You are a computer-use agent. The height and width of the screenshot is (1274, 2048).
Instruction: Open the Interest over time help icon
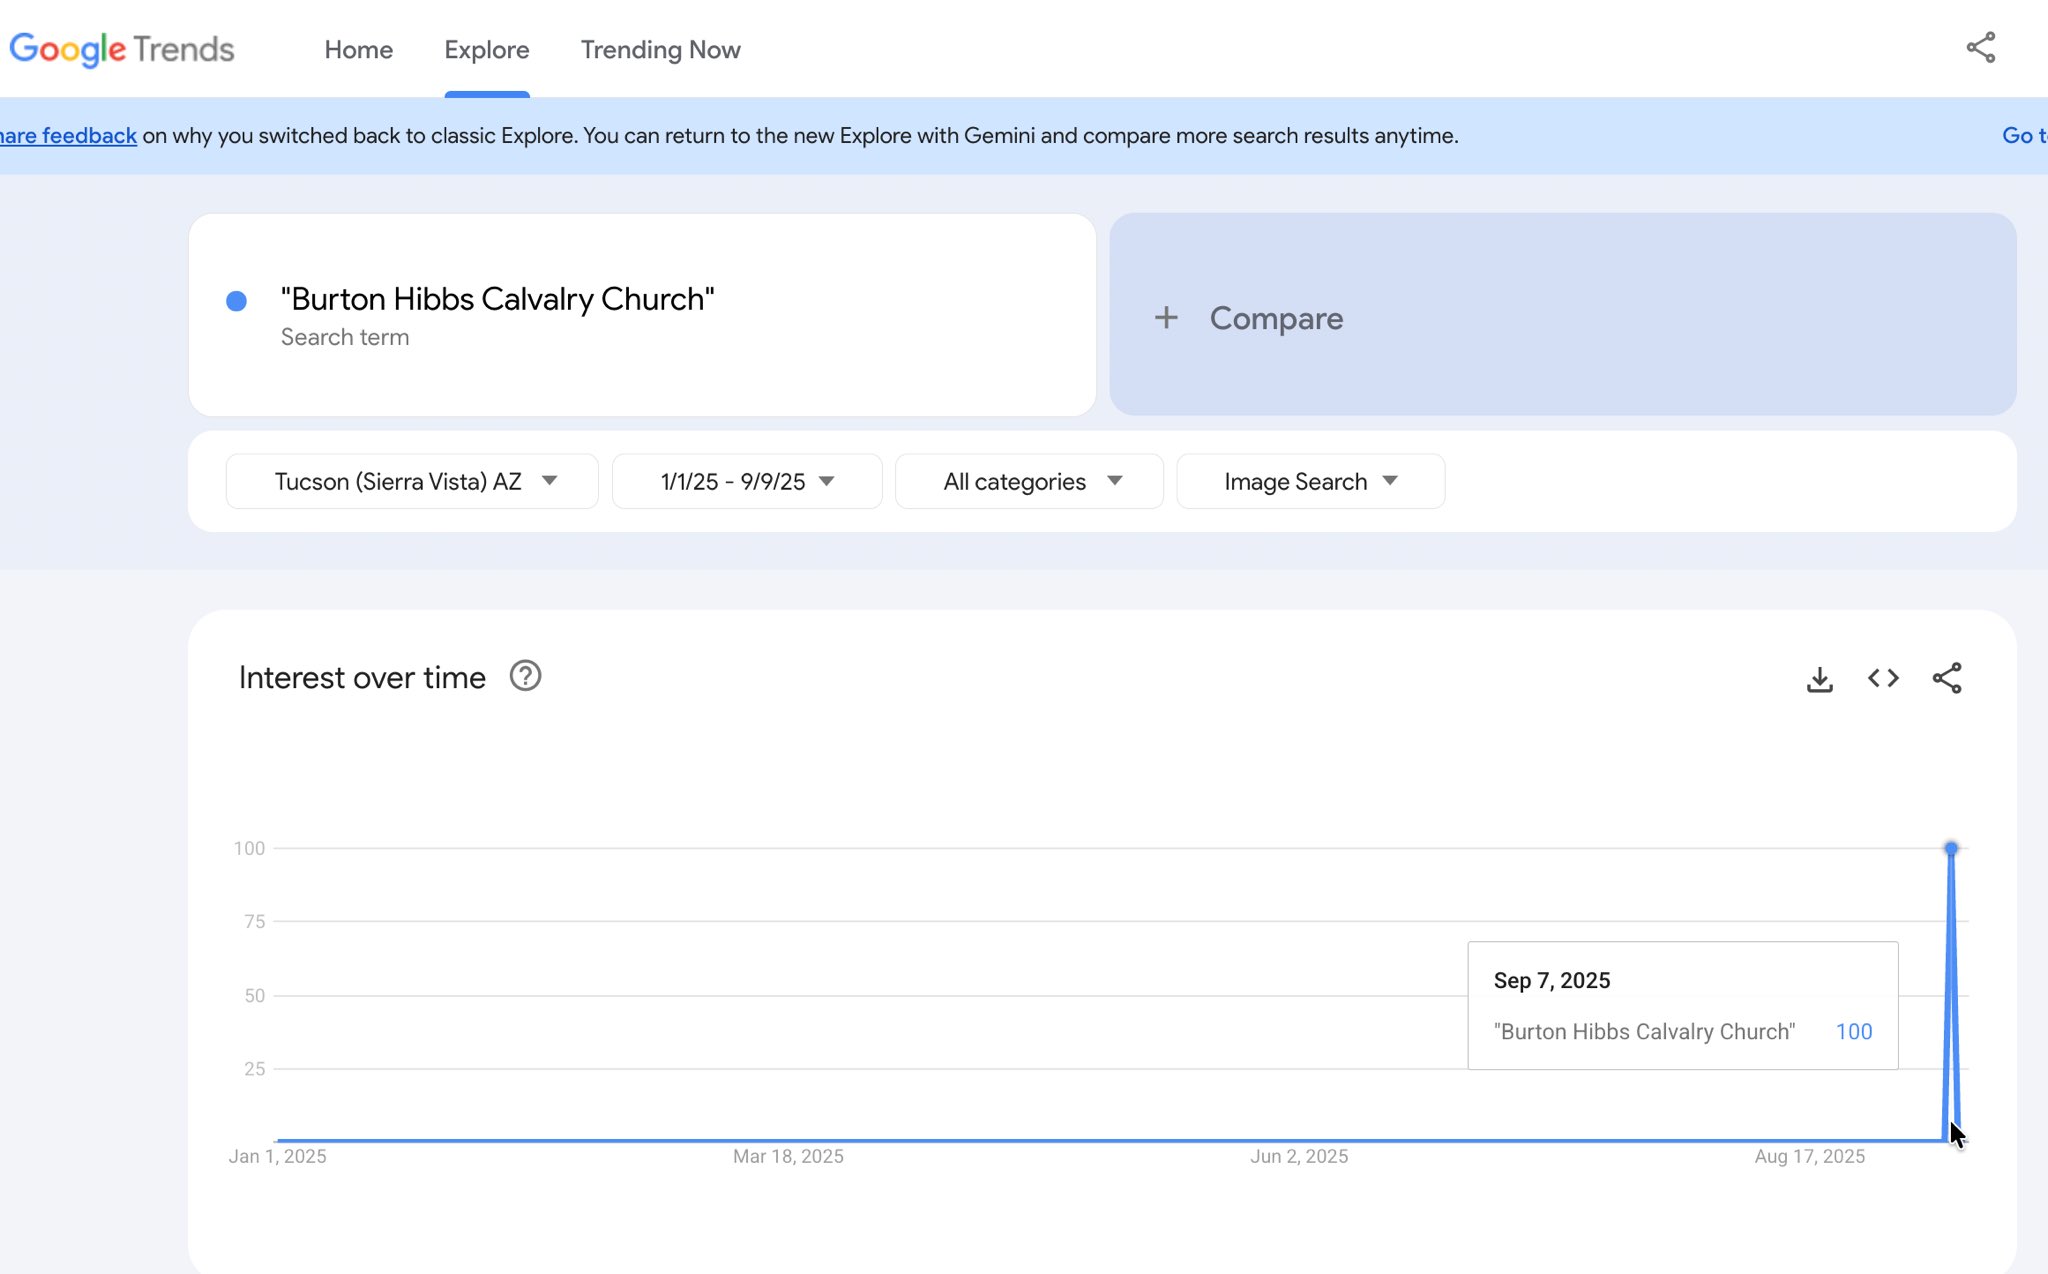pyautogui.click(x=525, y=677)
